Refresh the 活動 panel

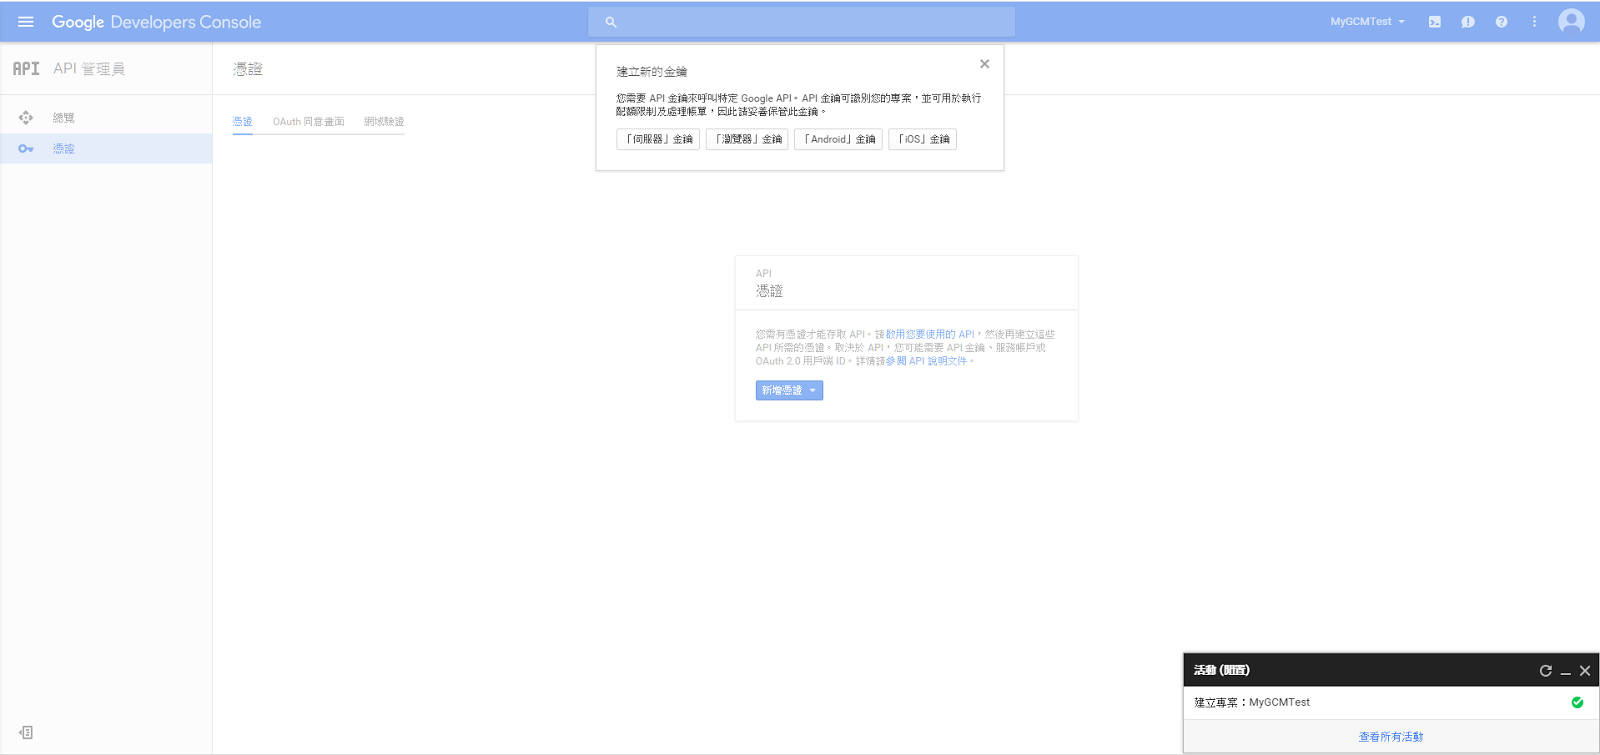[x=1546, y=671]
